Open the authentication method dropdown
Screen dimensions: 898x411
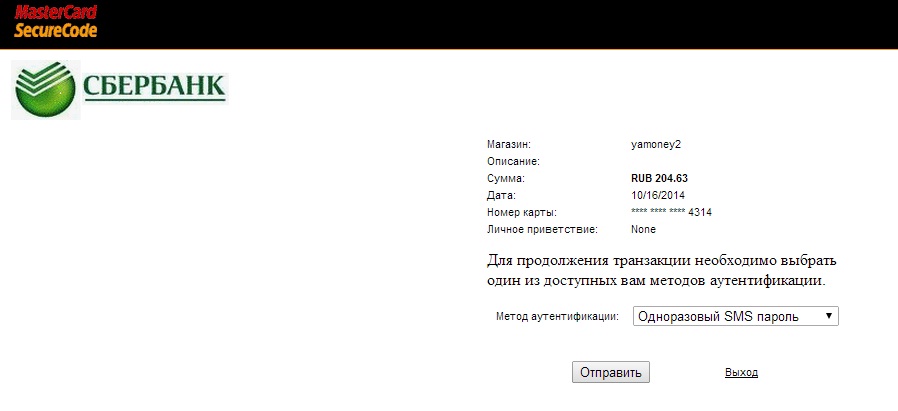pyautogui.click(x=735, y=316)
